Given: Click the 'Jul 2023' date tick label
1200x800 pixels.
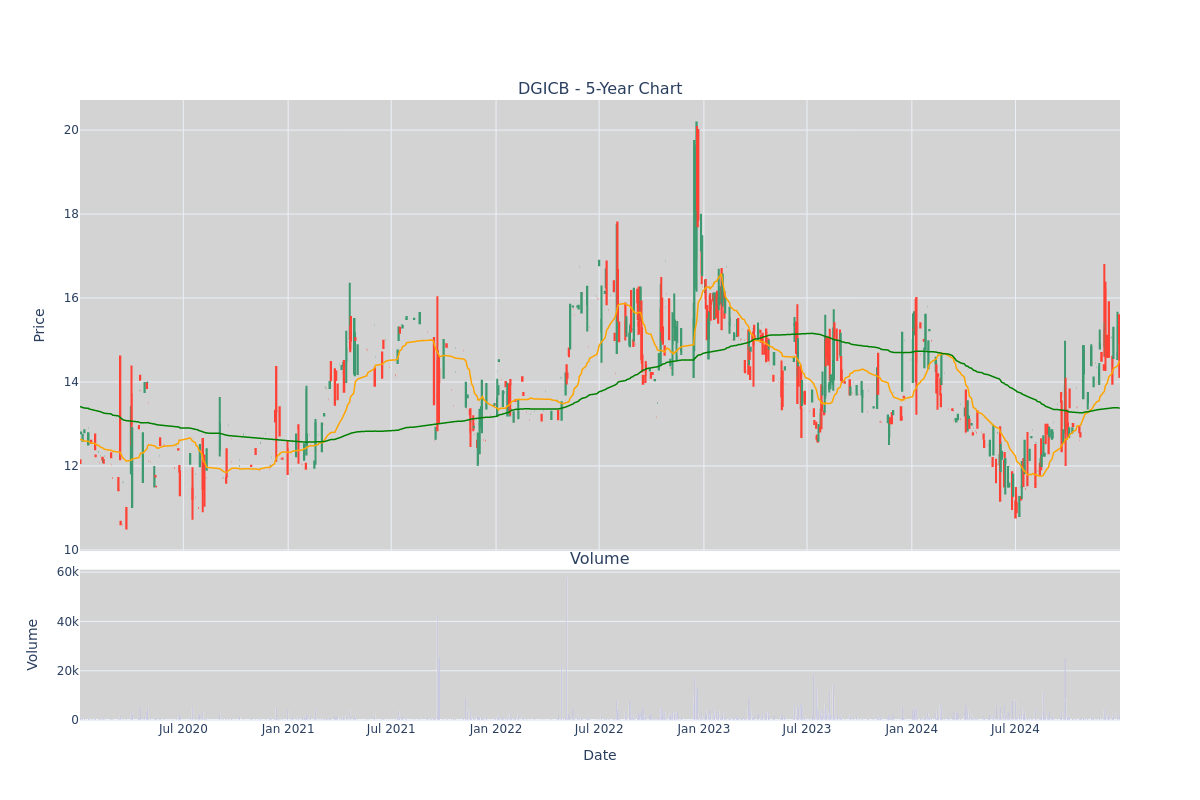Looking at the screenshot, I should coord(807,729).
